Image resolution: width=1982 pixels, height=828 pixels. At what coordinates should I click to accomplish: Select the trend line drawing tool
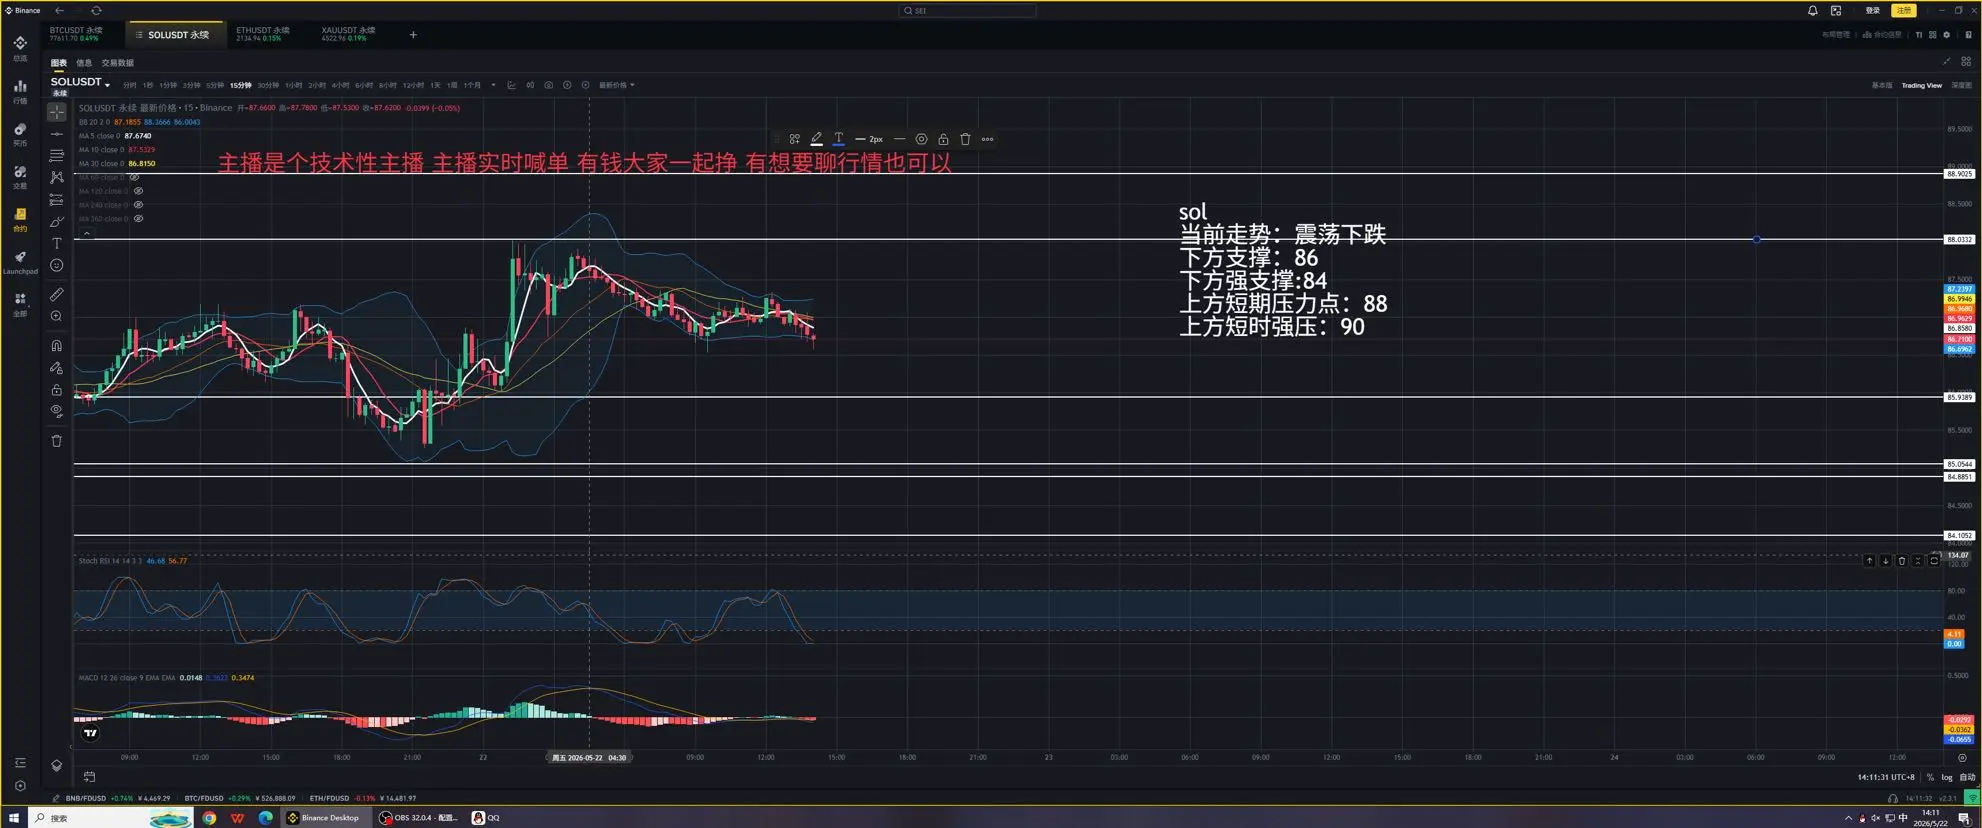click(x=57, y=134)
